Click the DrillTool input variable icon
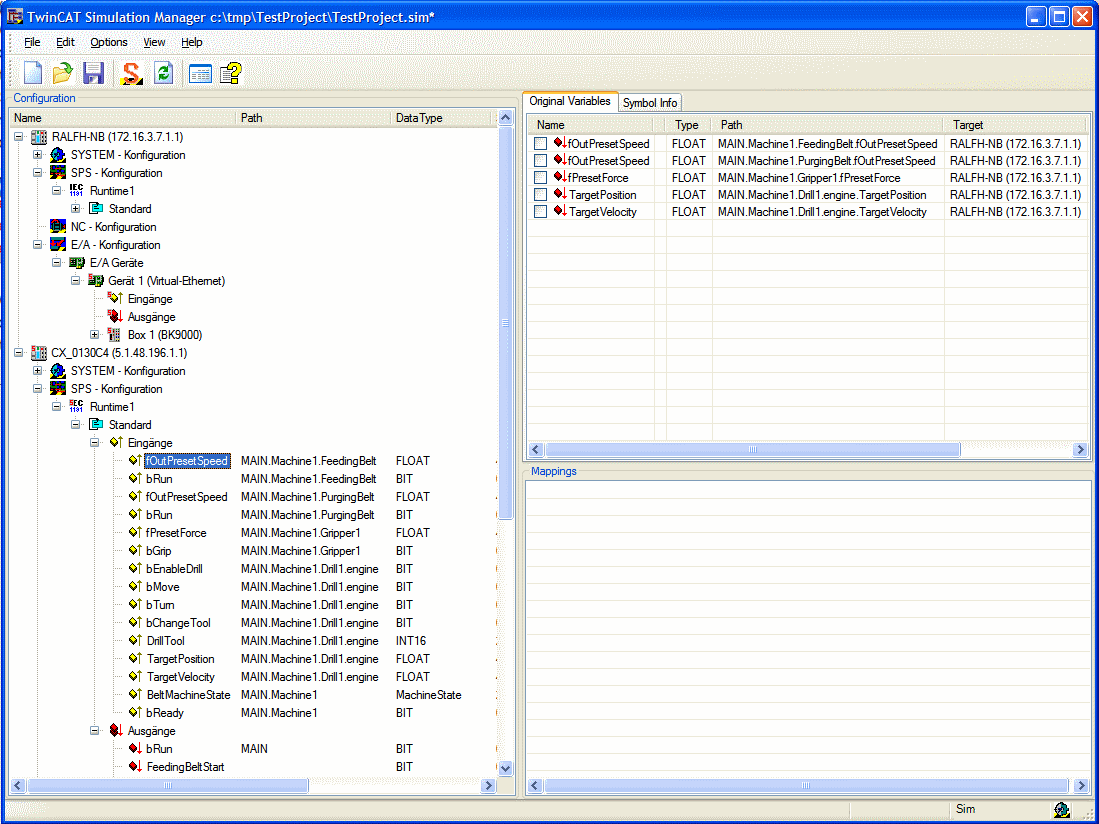The width and height of the screenshot is (1099, 824). coord(135,640)
